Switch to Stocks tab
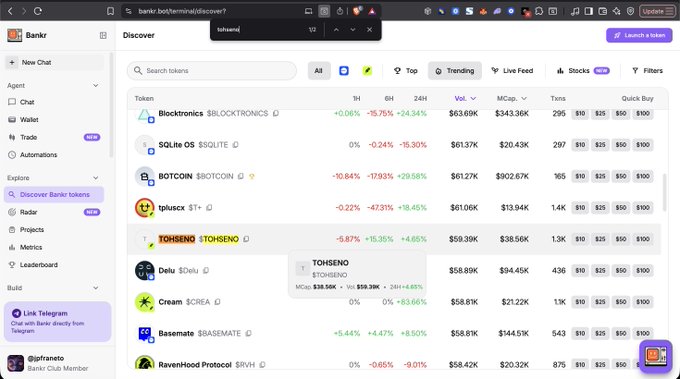The width and height of the screenshot is (680, 379). pyautogui.click(x=583, y=71)
